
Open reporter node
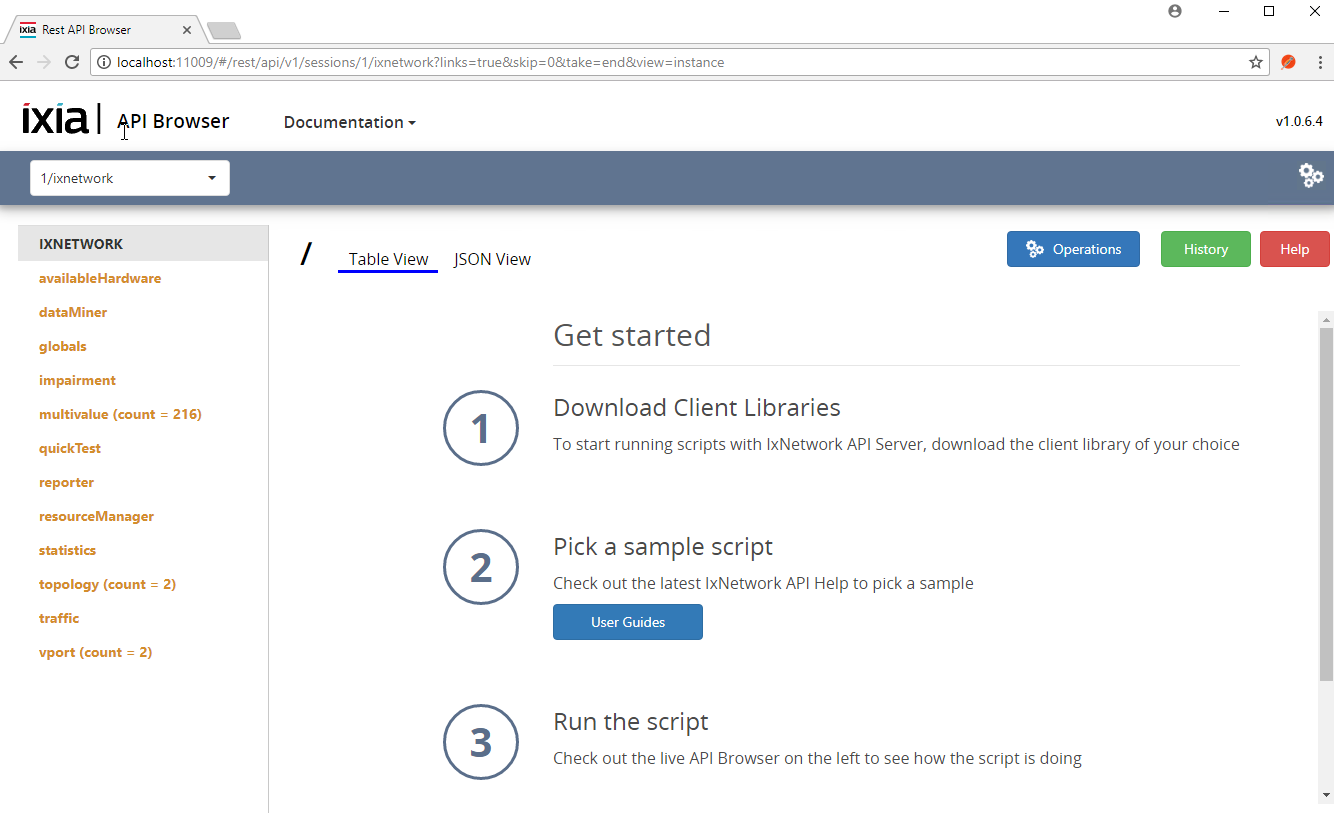[66, 482]
